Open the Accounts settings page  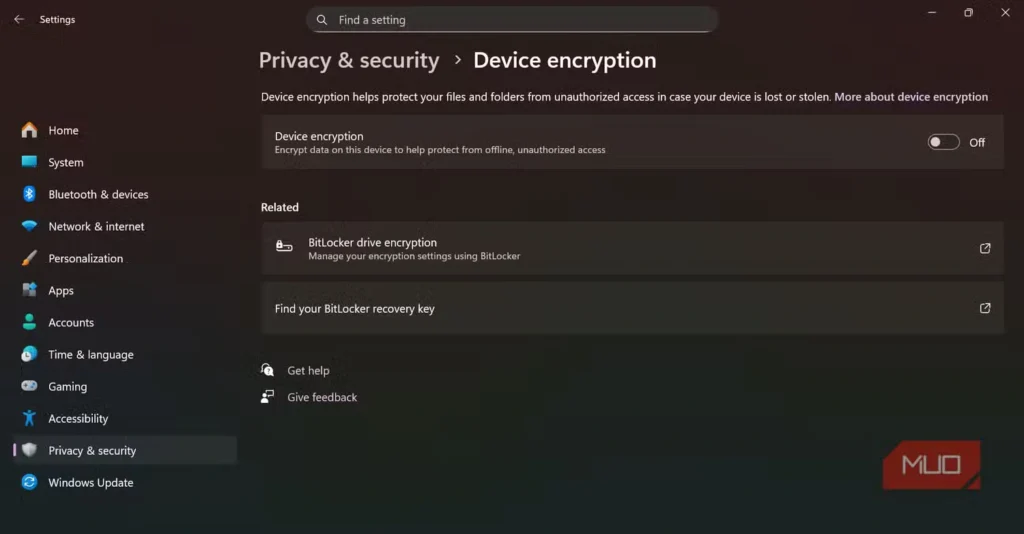71,322
